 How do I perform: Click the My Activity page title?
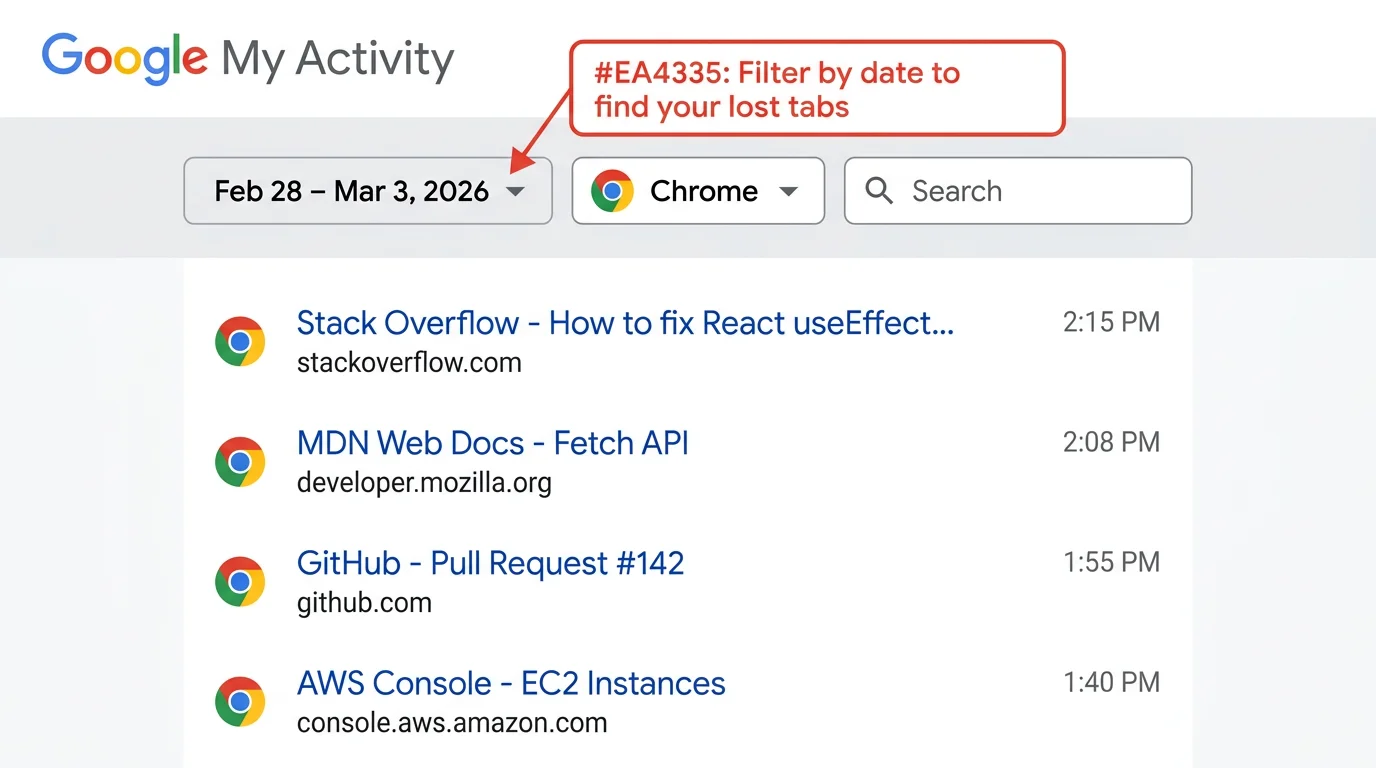pos(337,58)
